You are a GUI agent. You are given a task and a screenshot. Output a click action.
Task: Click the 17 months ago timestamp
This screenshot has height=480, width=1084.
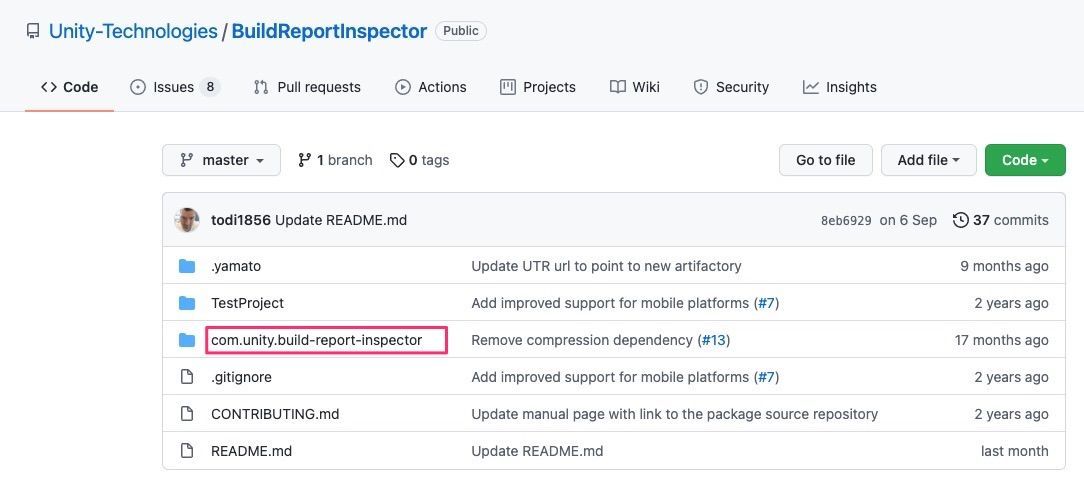coord(1002,340)
